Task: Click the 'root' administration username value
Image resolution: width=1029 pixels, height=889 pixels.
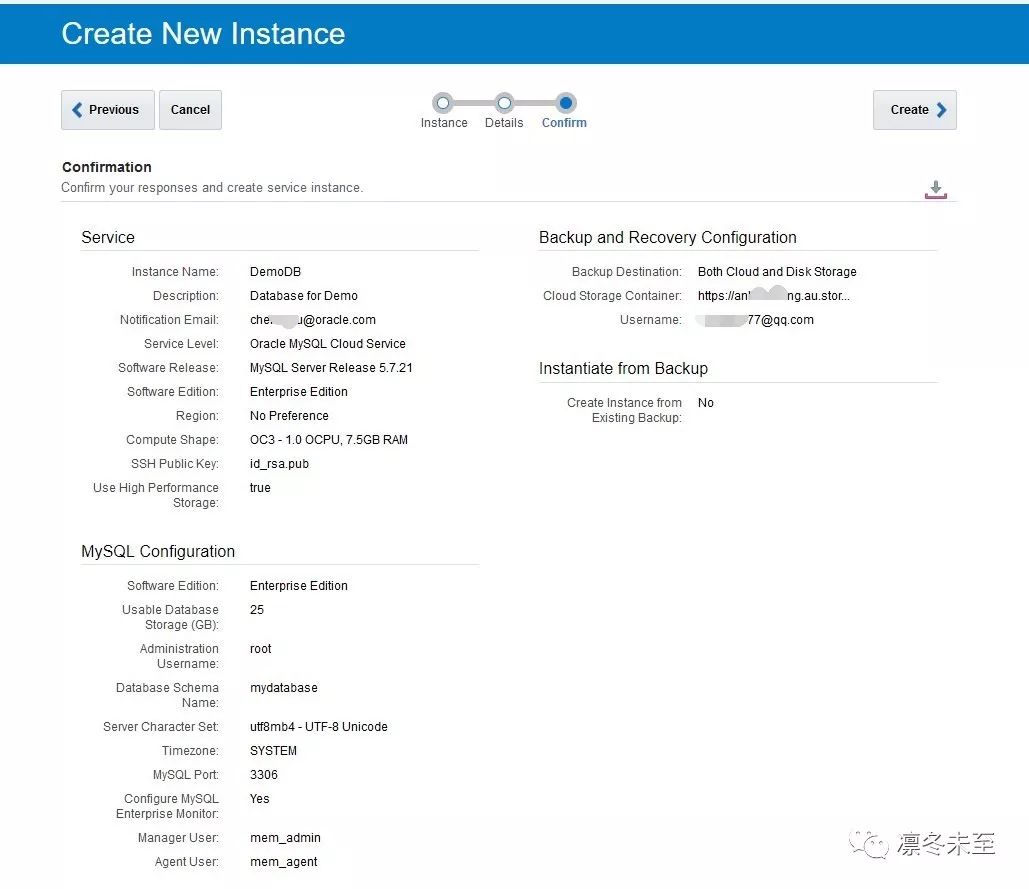Action: coord(261,649)
